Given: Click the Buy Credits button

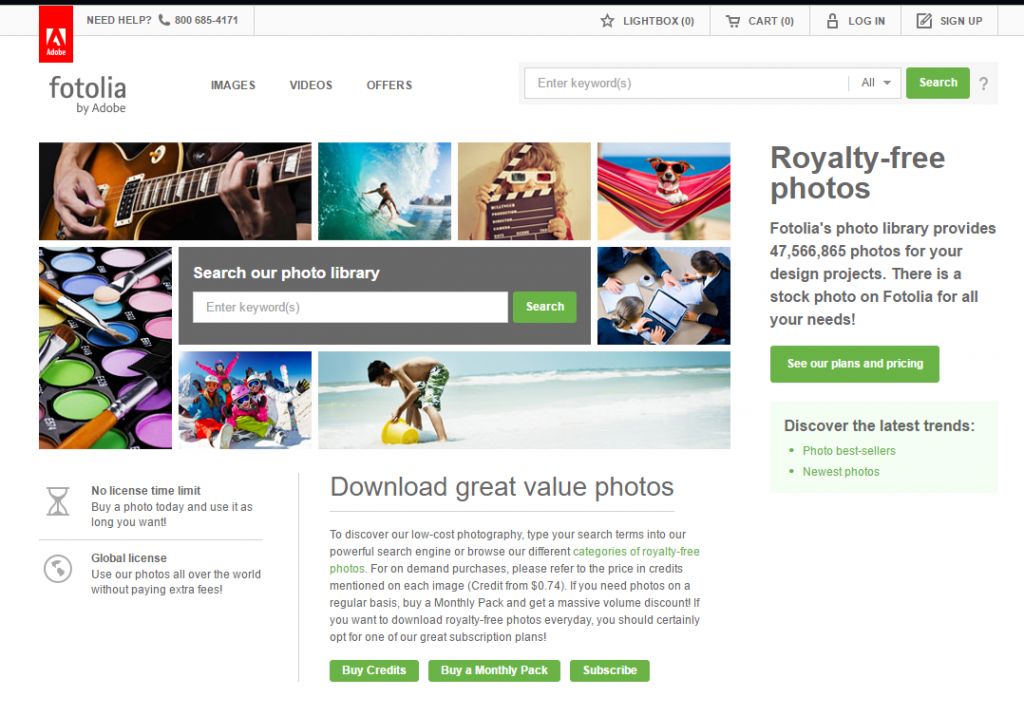Looking at the screenshot, I should tap(374, 670).
